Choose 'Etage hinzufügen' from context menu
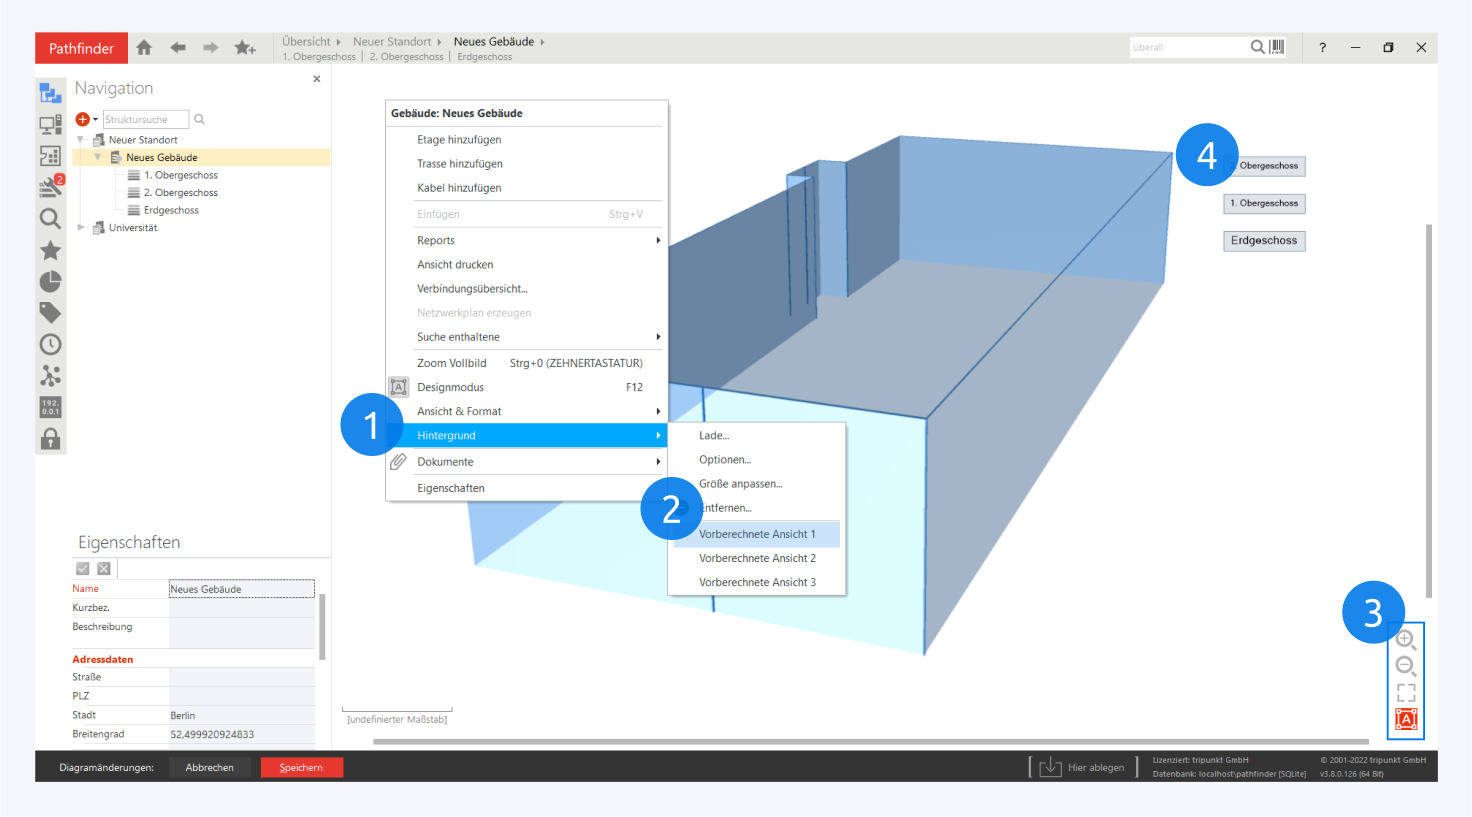The width and height of the screenshot is (1472, 817). (459, 140)
